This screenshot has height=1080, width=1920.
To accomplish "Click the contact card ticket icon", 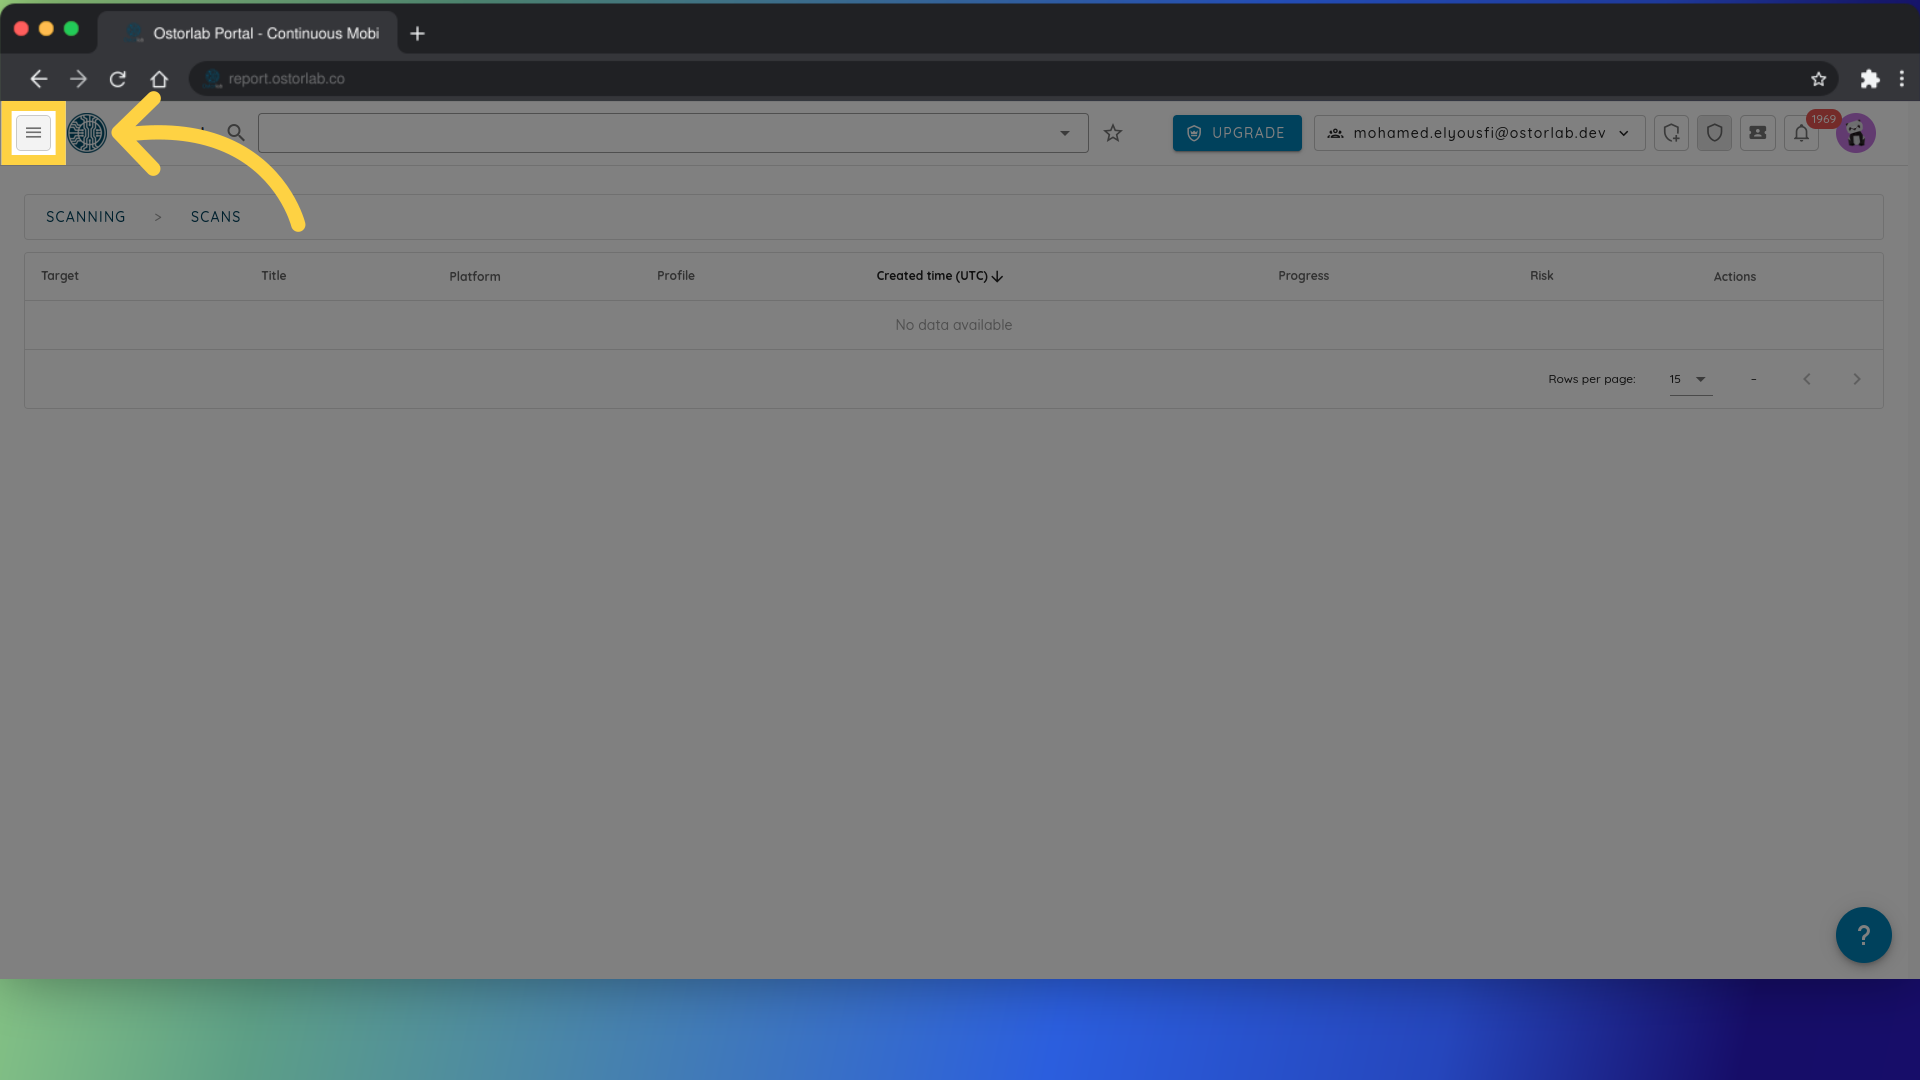I will [1757, 133].
